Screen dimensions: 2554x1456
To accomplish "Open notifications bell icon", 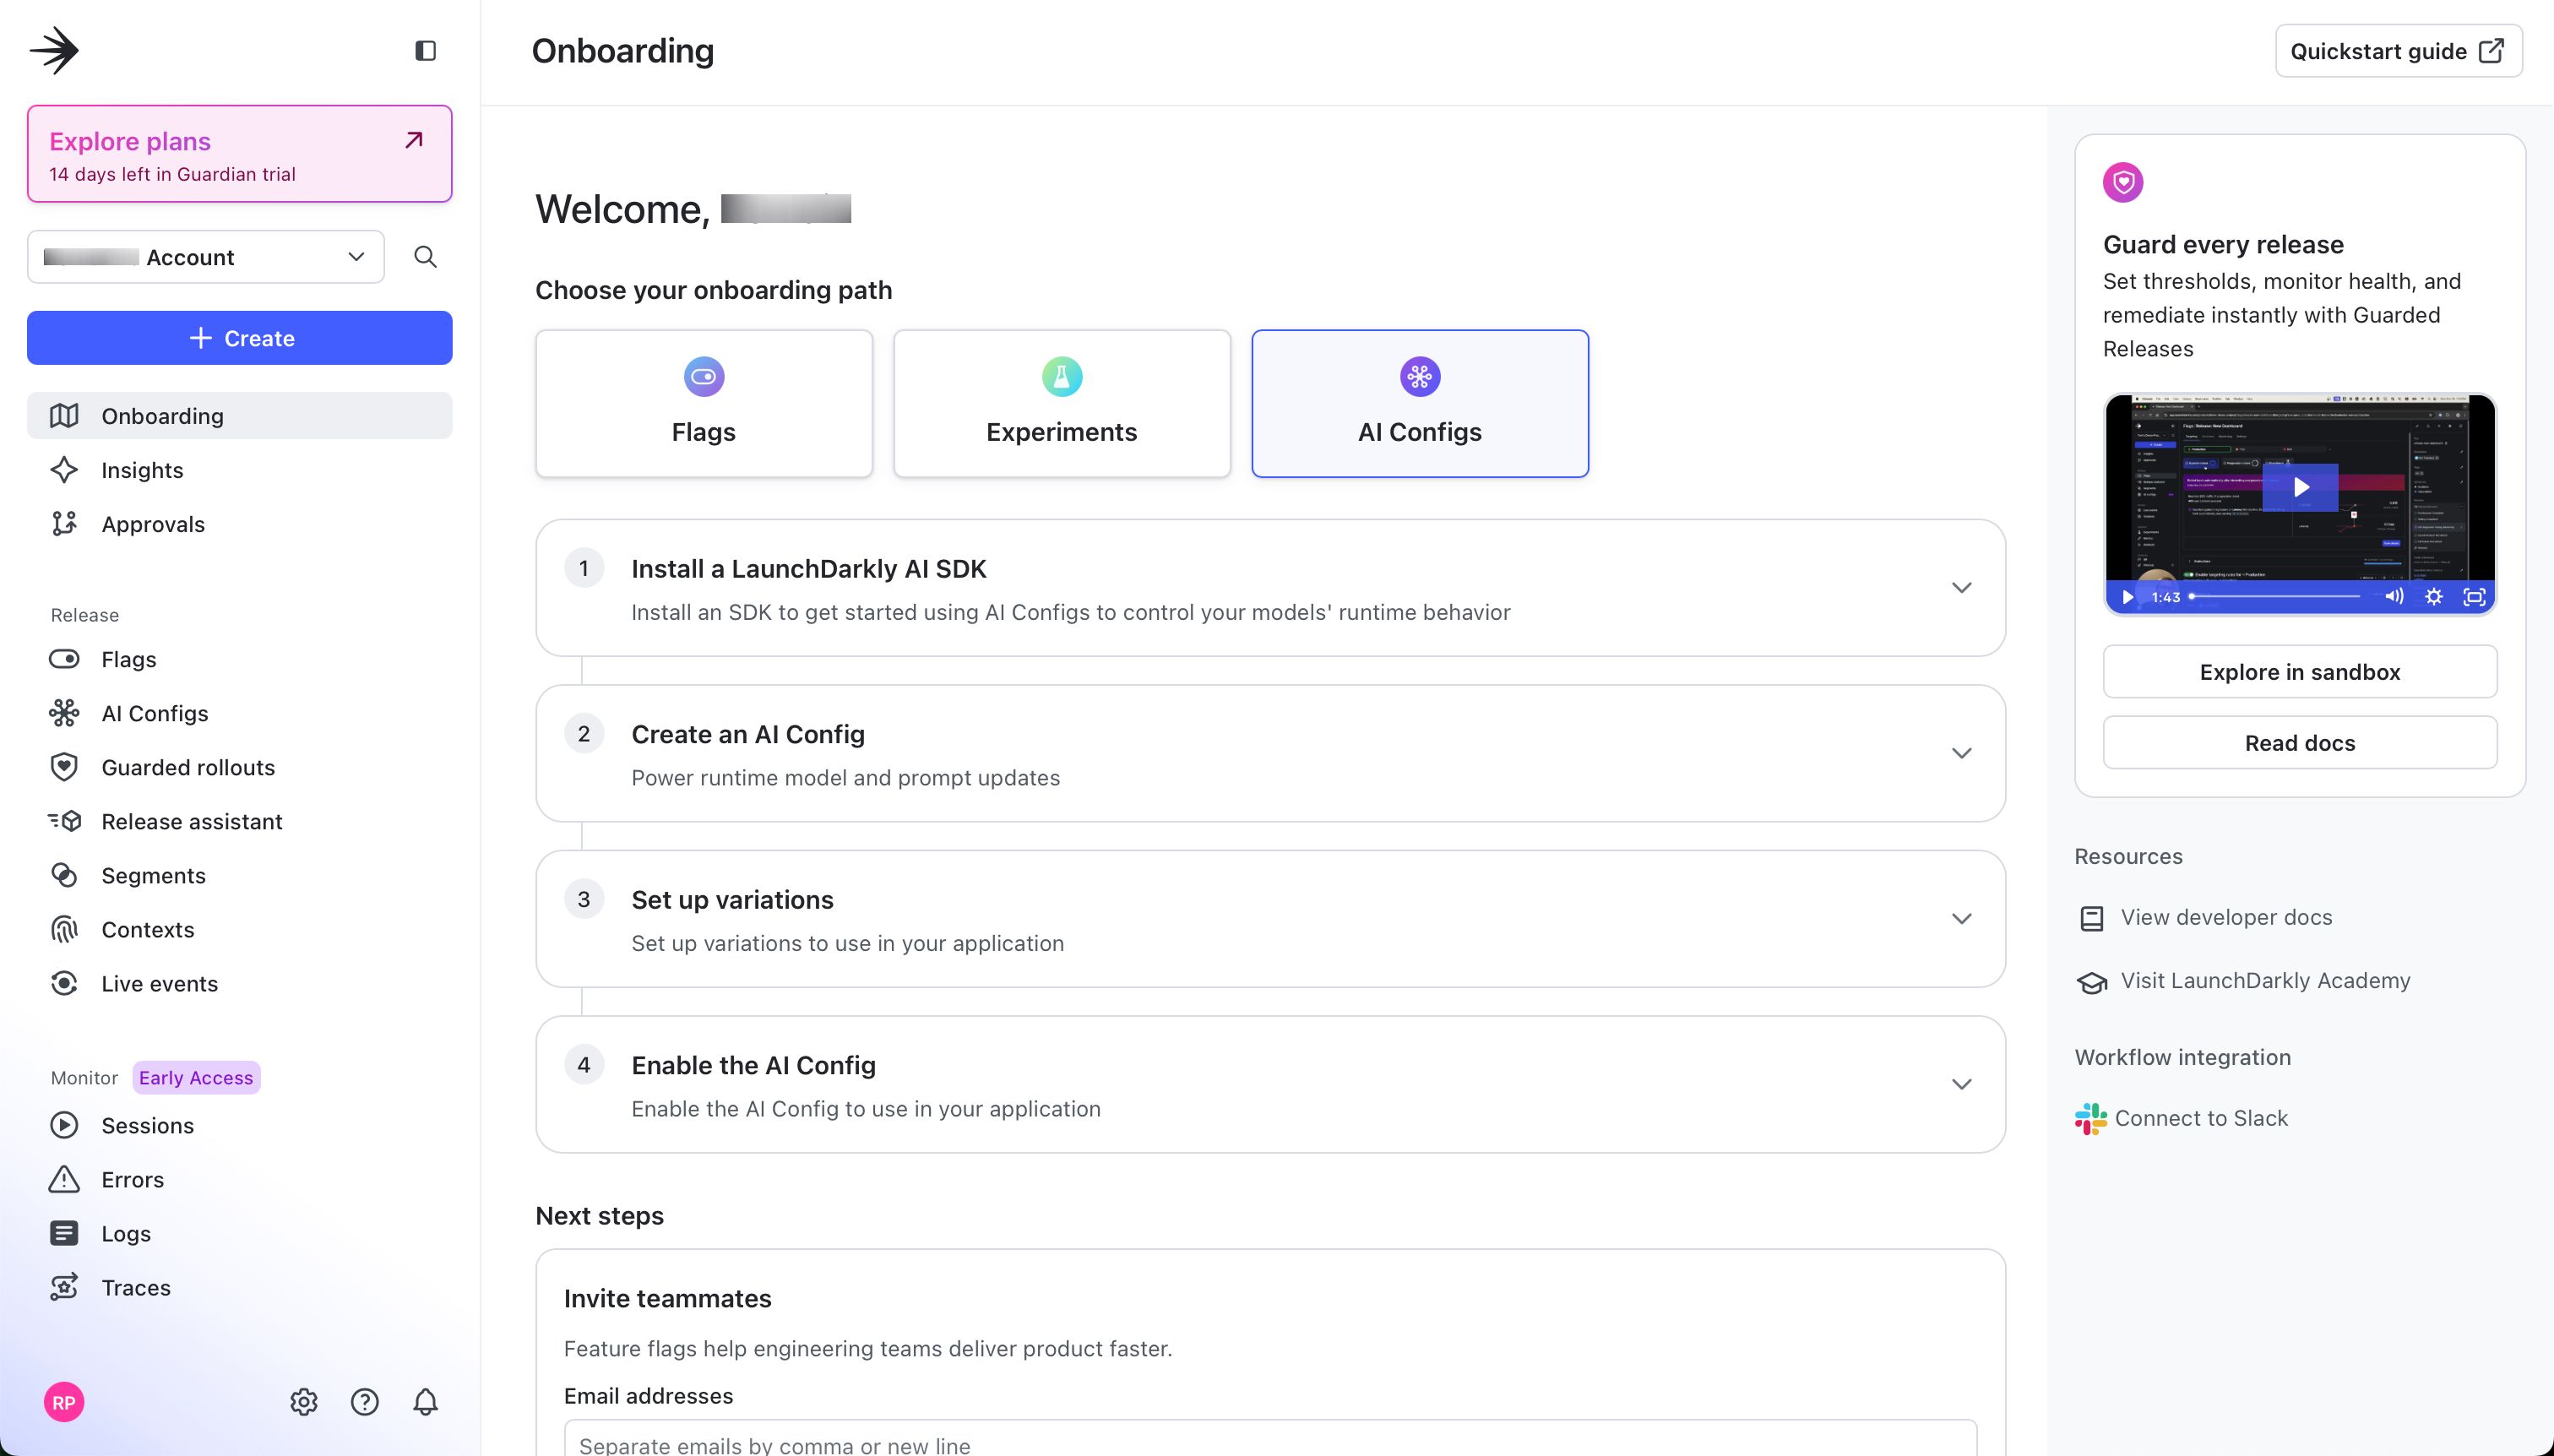I will 425,1402.
